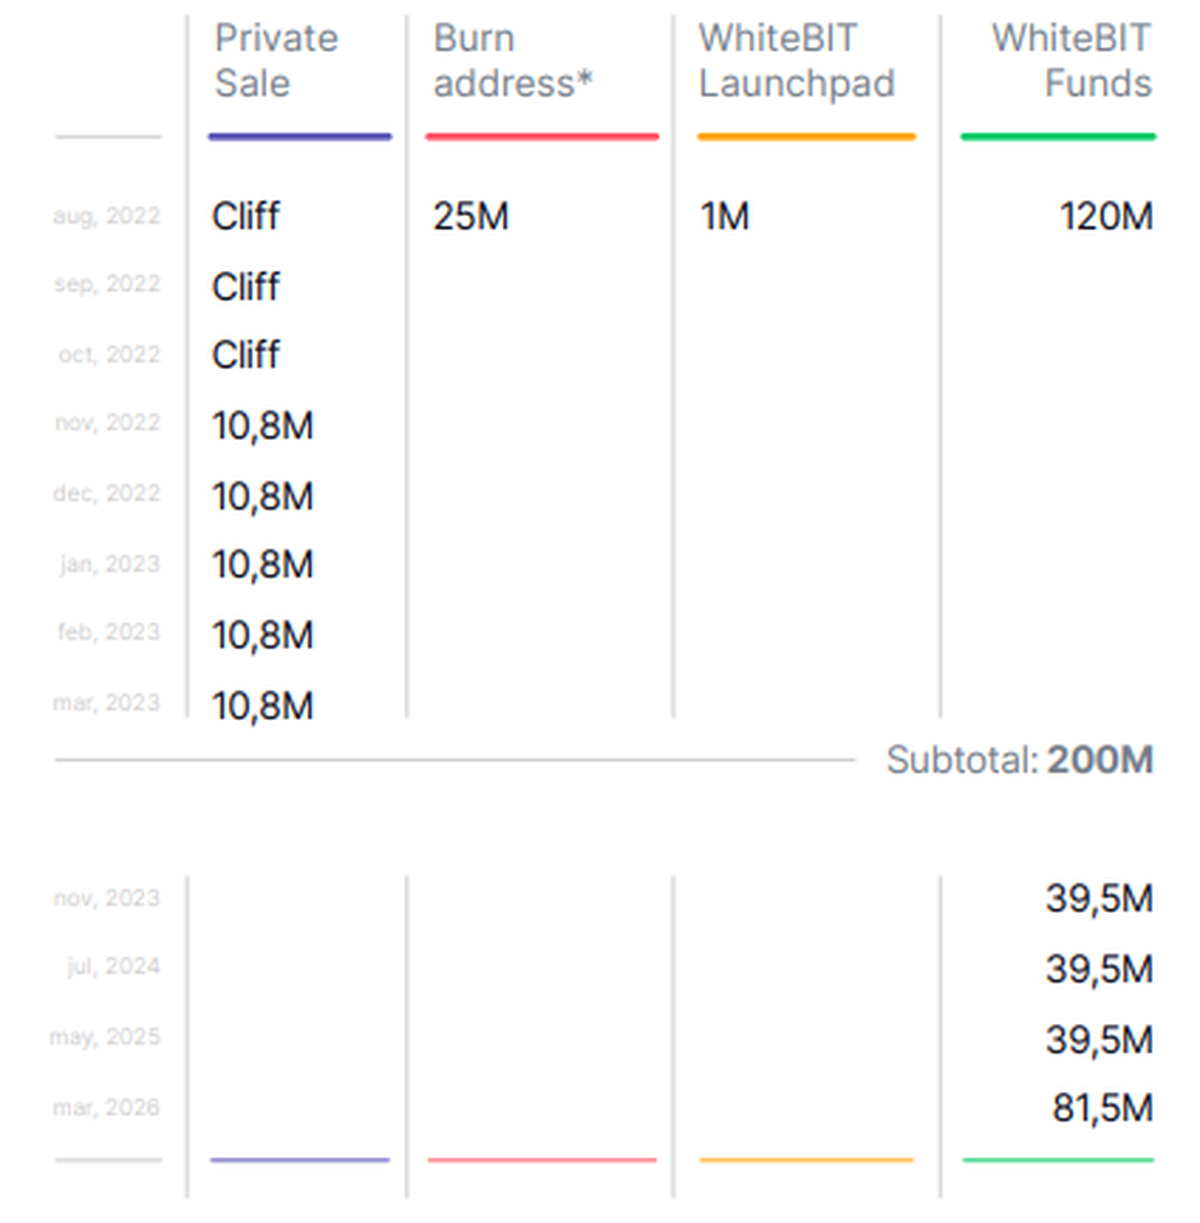Image resolution: width=1200 pixels, height=1223 pixels.
Task: Click the first Cliff entry under Private Sale
Action: [245, 216]
